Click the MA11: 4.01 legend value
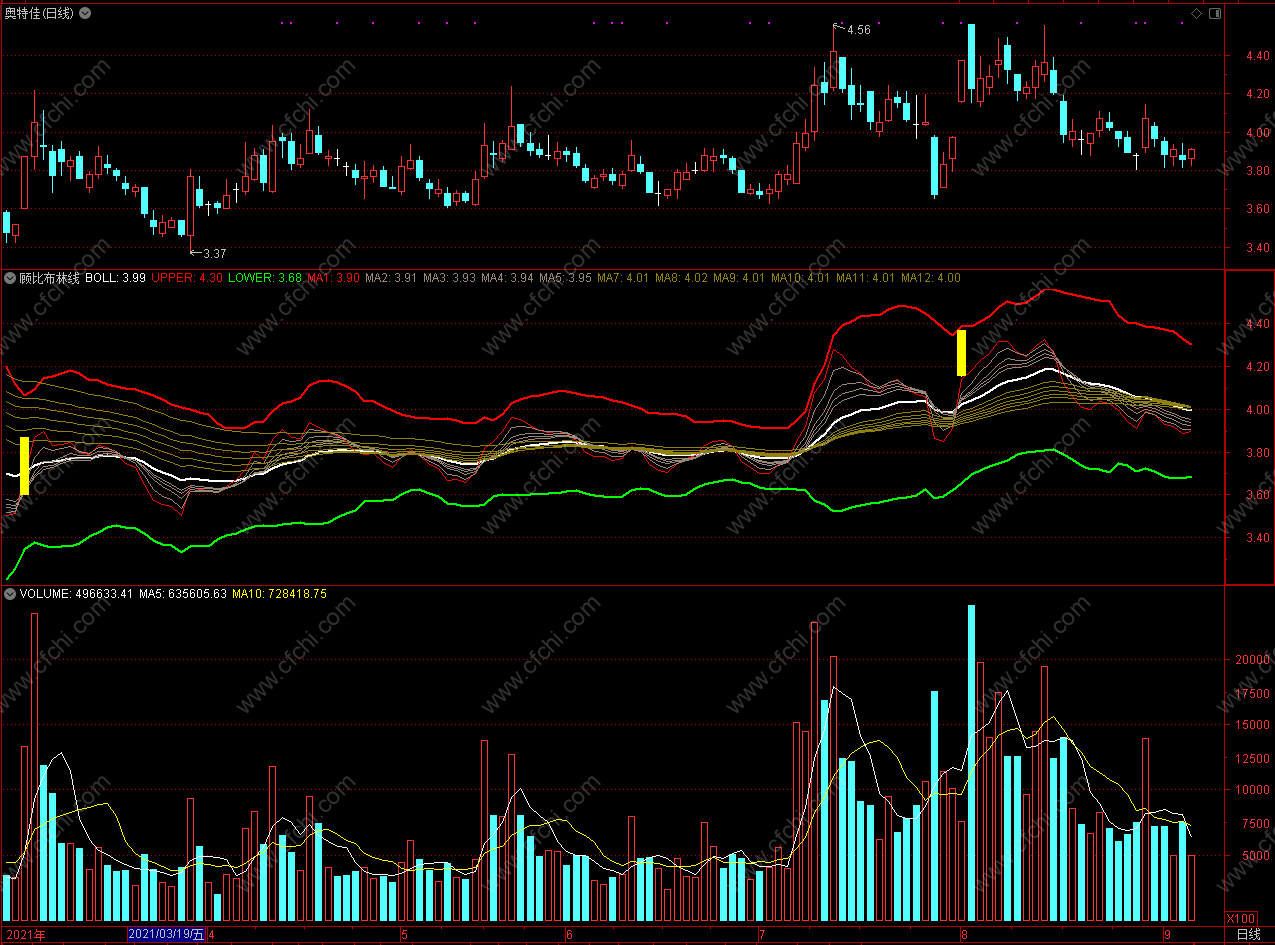The width and height of the screenshot is (1275, 945). pyautogui.click(x=866, y=278)
